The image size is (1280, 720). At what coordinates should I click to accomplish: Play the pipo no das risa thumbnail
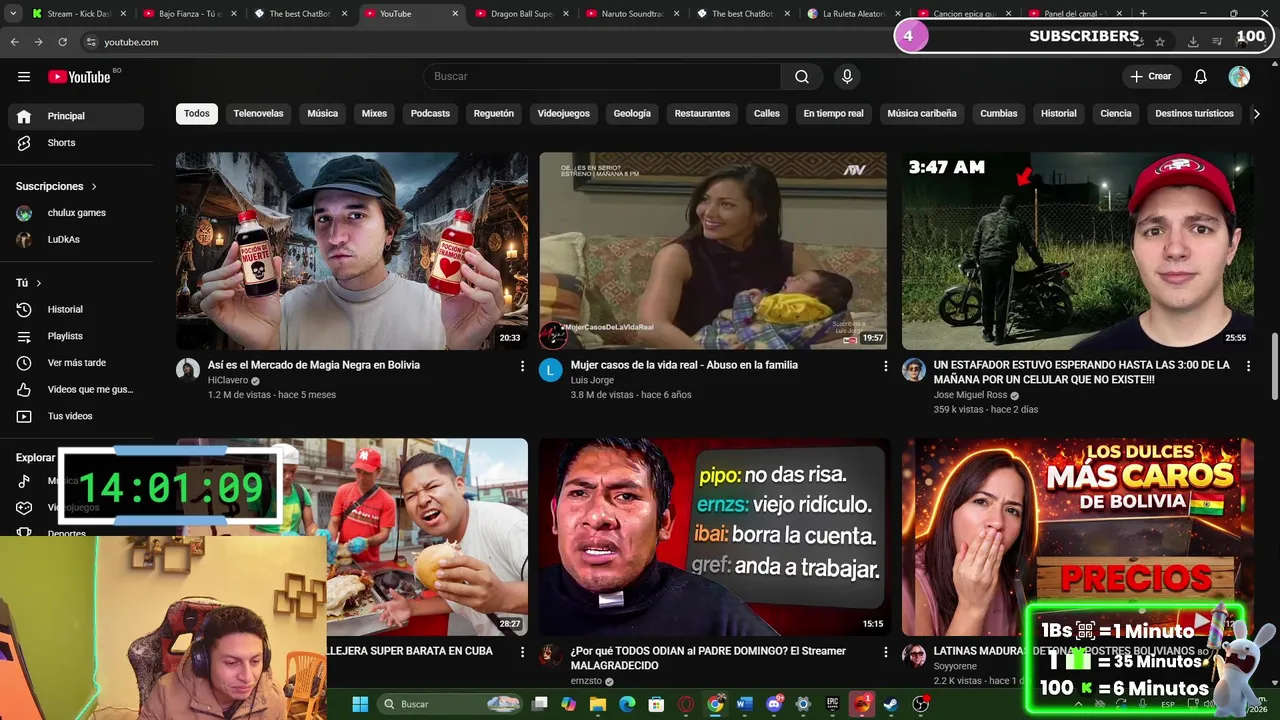pos(713,537)
